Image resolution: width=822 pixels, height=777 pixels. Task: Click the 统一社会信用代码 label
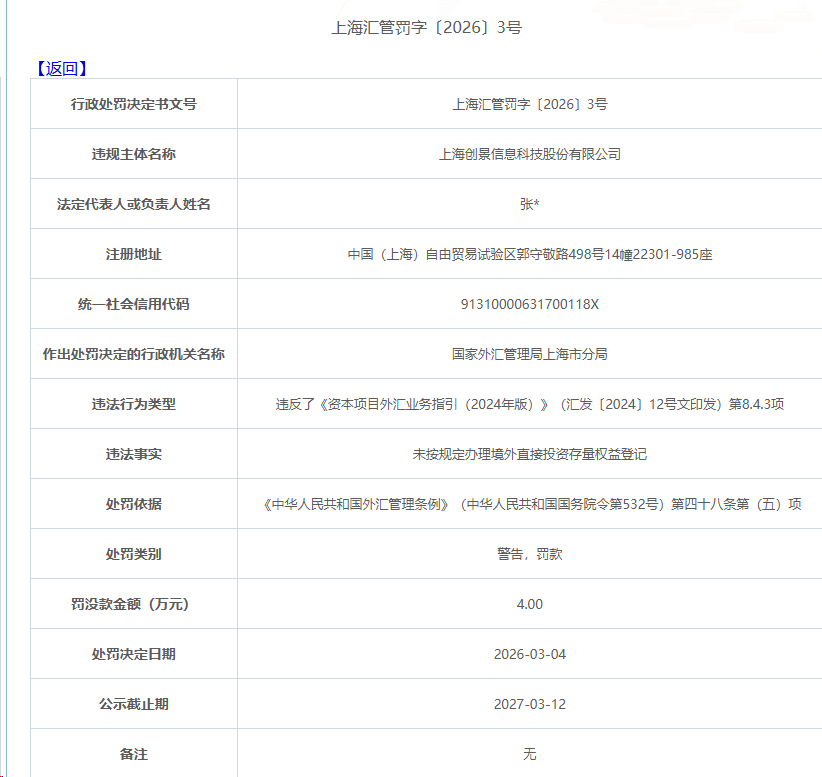point(134,304)
